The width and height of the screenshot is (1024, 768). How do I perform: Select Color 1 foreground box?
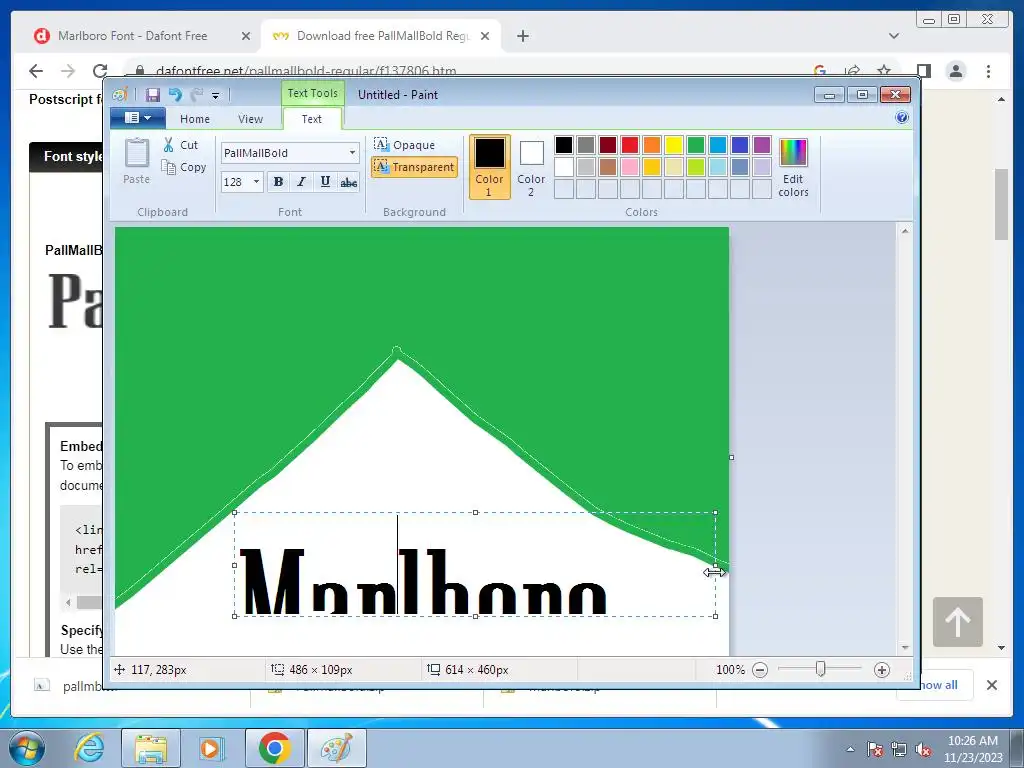(489, 167)
